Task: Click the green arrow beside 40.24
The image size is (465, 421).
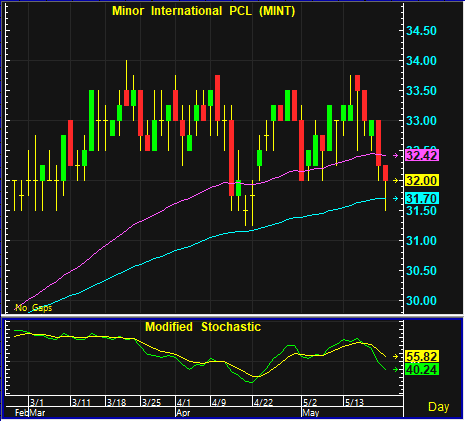Action: pyautogui.click(x=396, y=370)
